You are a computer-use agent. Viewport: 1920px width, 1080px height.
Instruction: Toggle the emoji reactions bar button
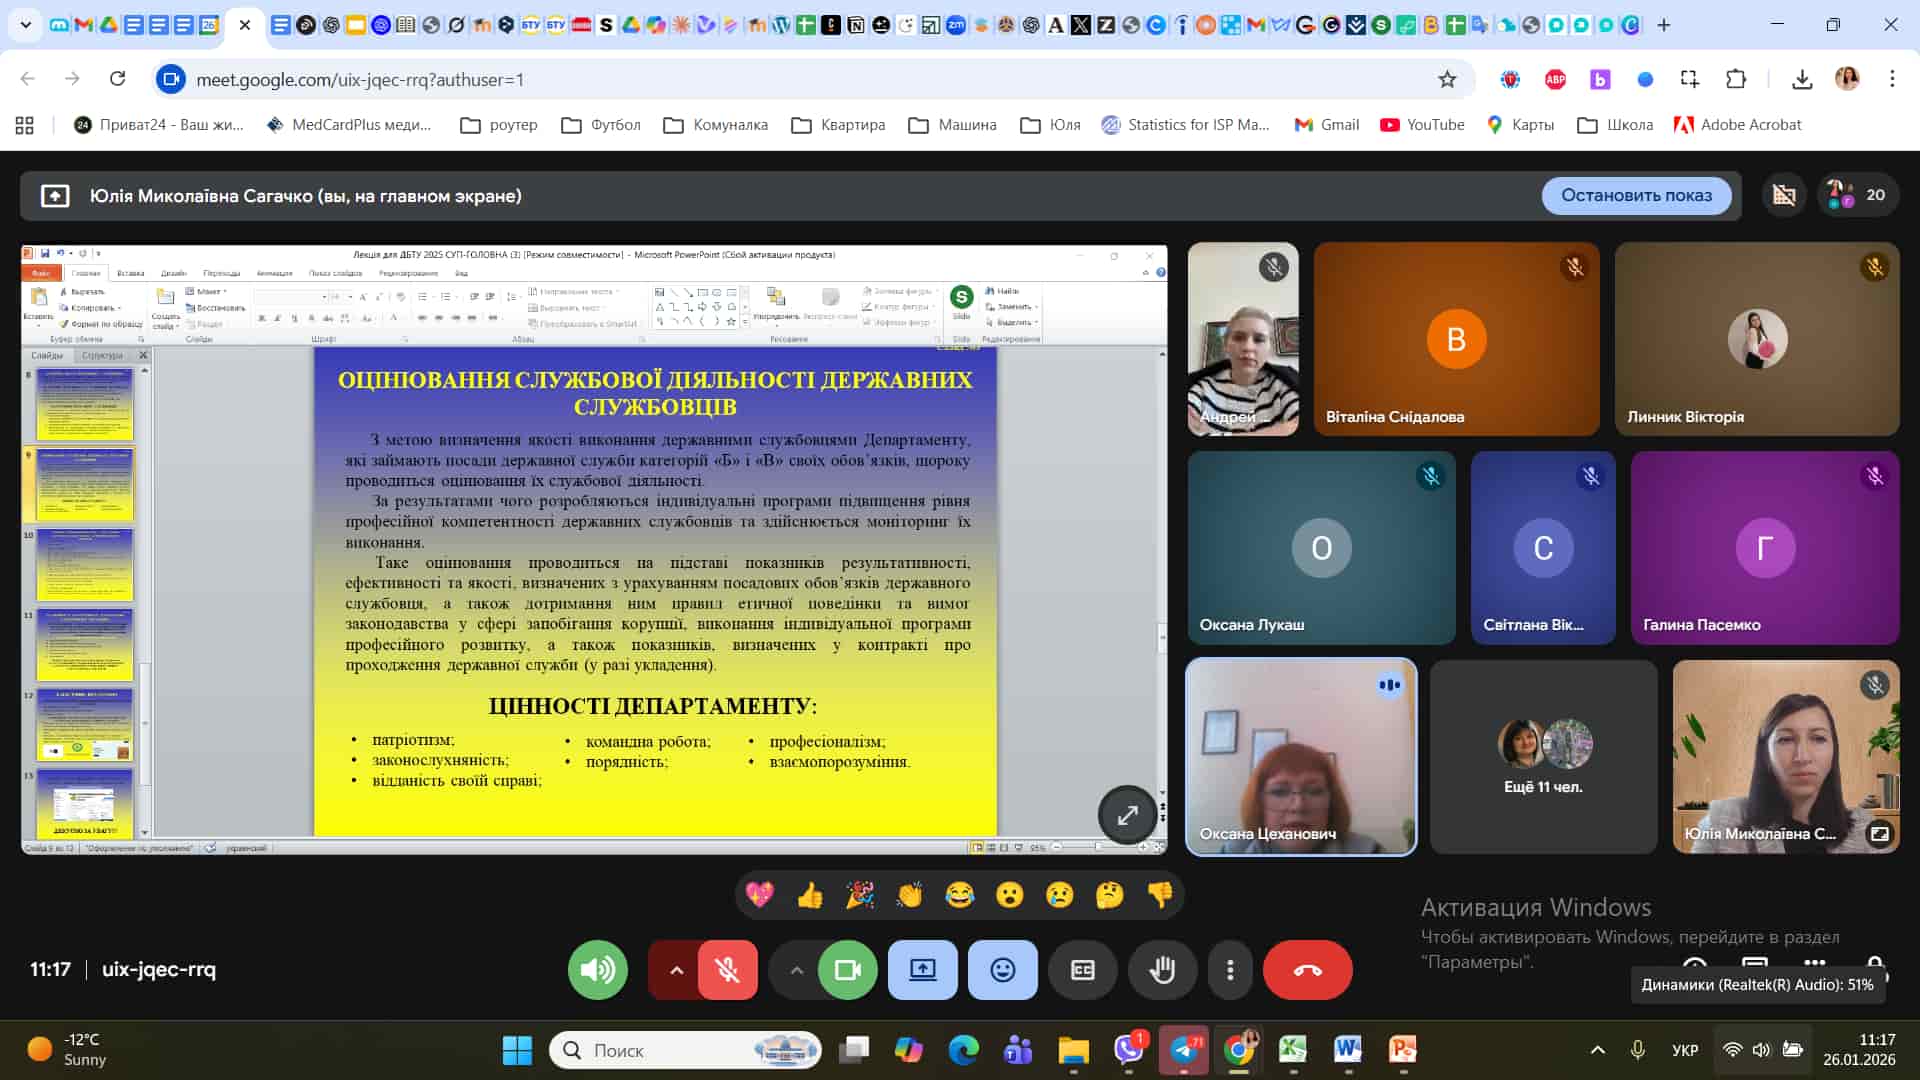click(1002, 970)
